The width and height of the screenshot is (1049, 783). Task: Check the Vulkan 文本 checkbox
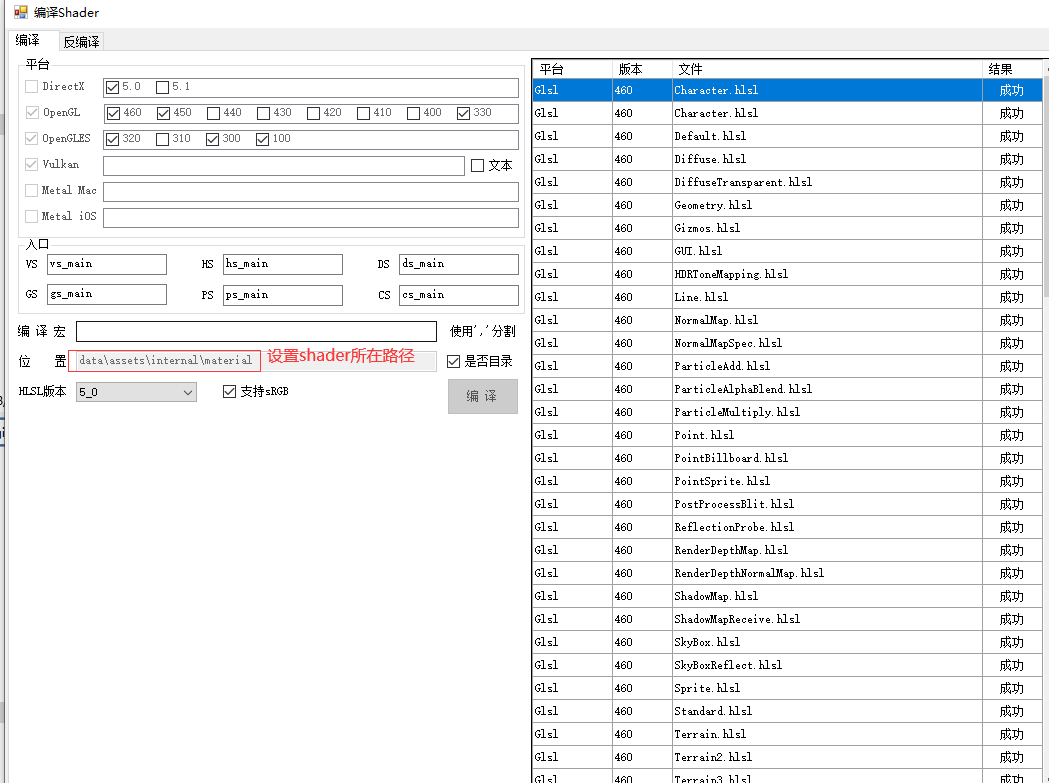point(477,165)
